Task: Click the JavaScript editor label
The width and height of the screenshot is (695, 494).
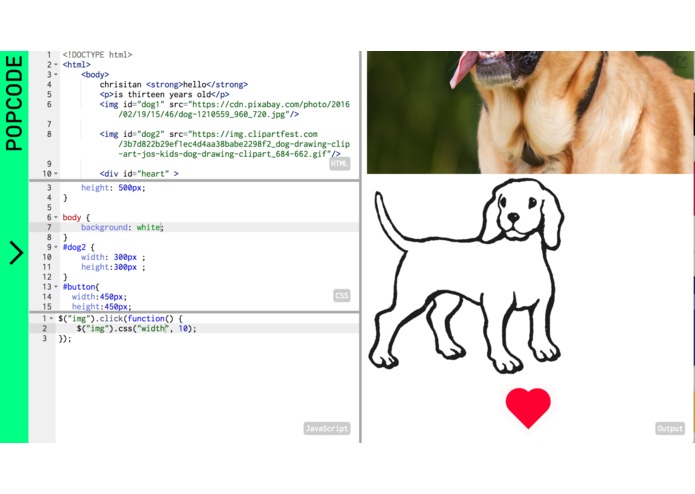Action: [327, 428]
